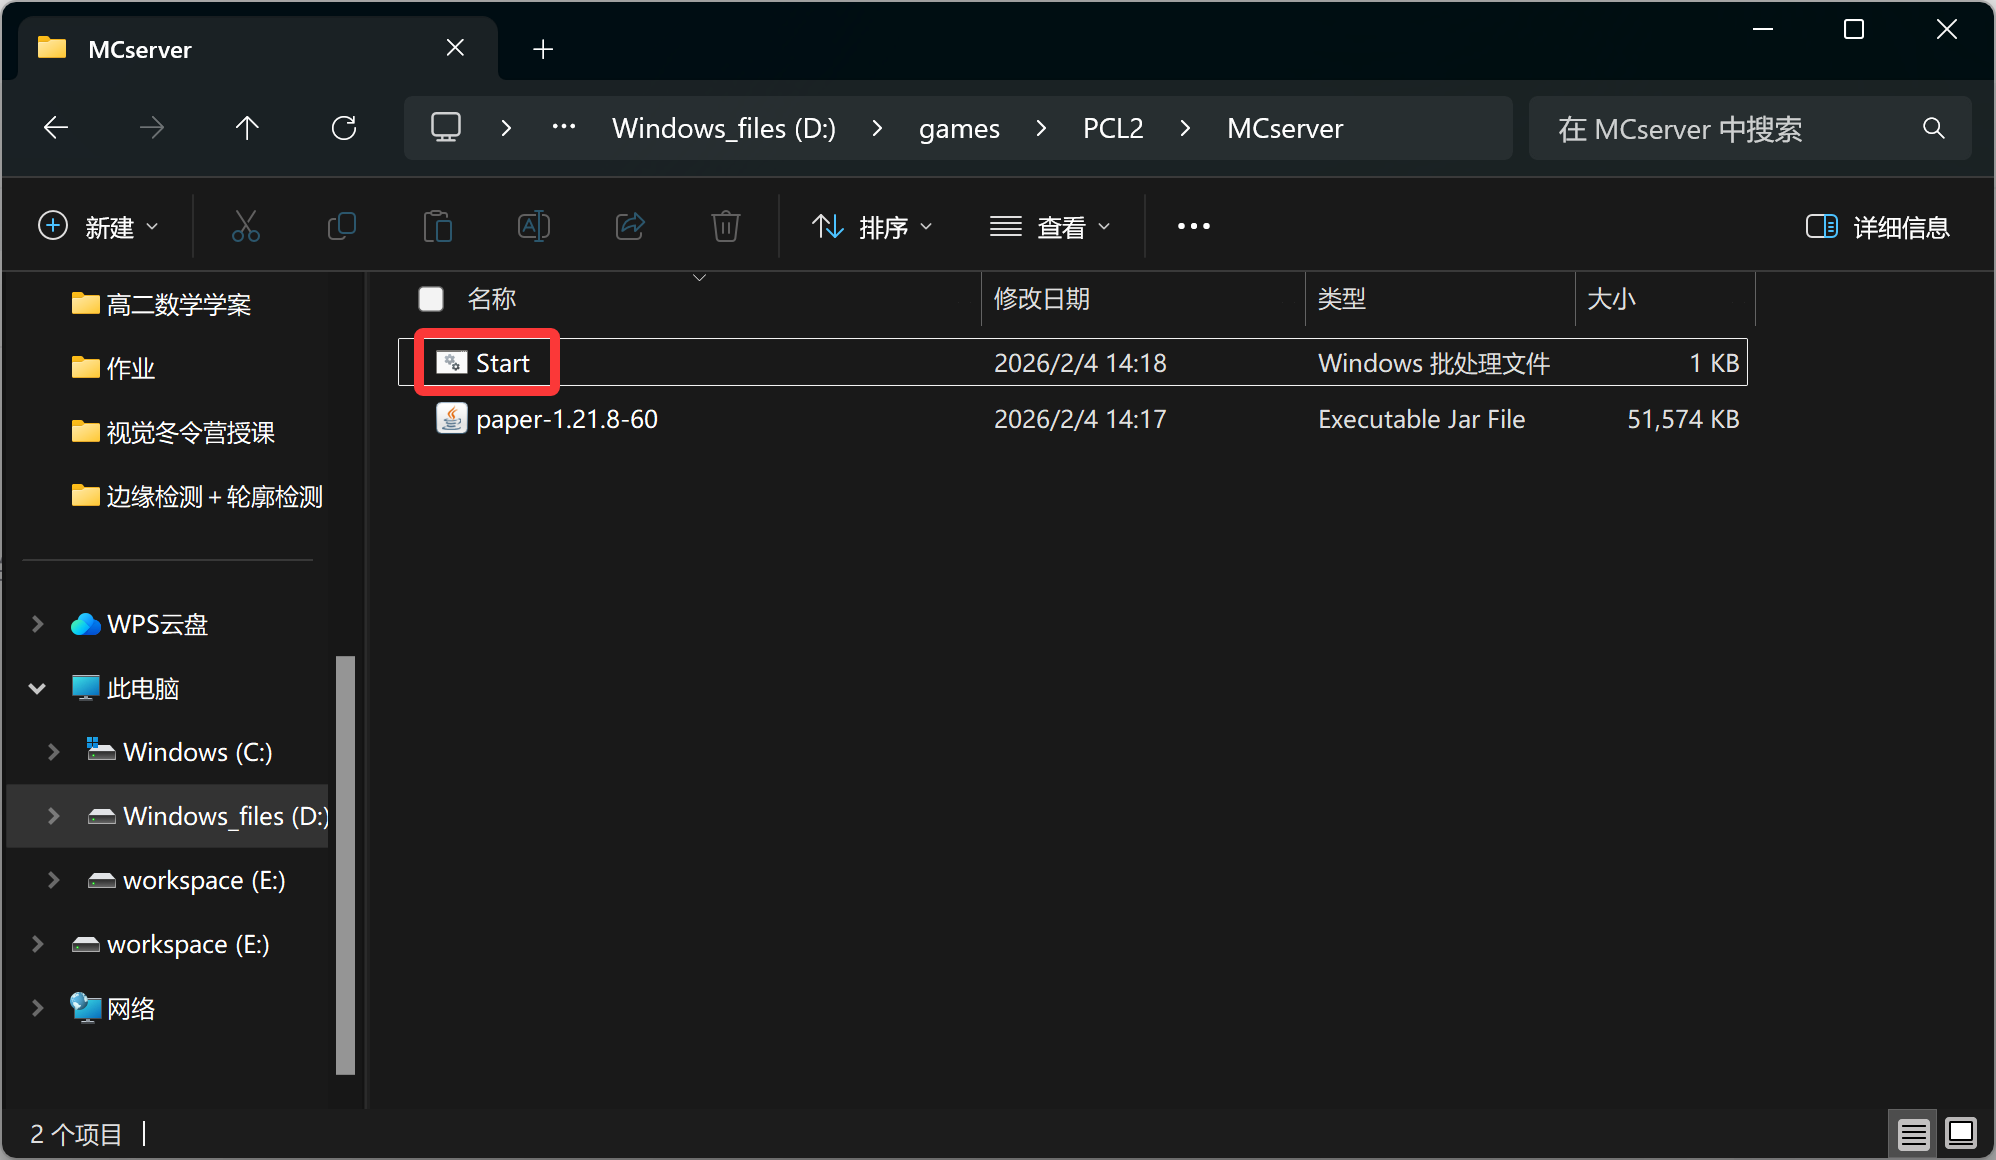Click the Cut scissors icon
The image size is (1996, 1160).
click(x=246, y=227)
